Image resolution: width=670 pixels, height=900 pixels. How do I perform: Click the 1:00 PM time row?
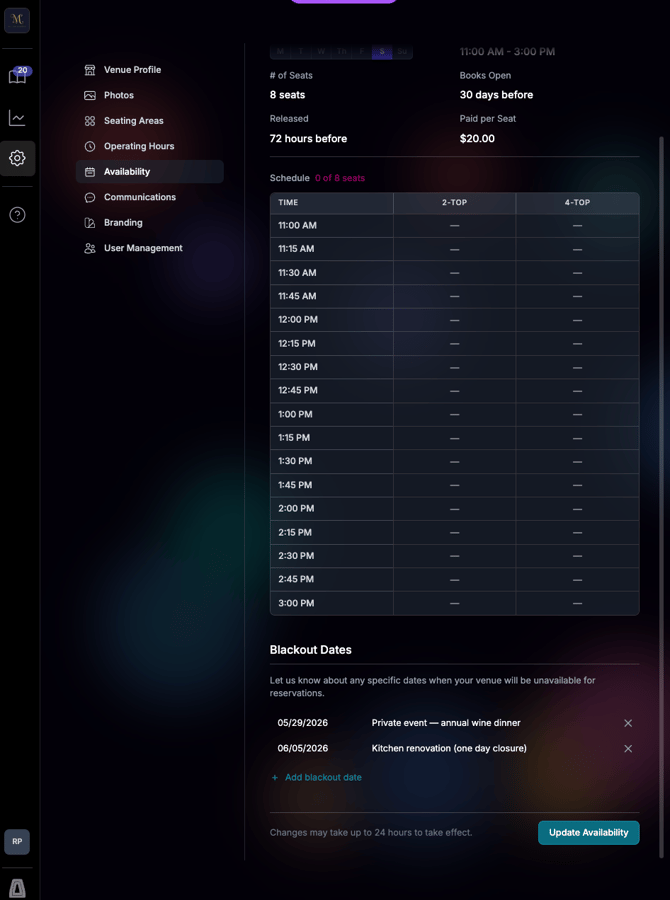[x=455, y=414]
